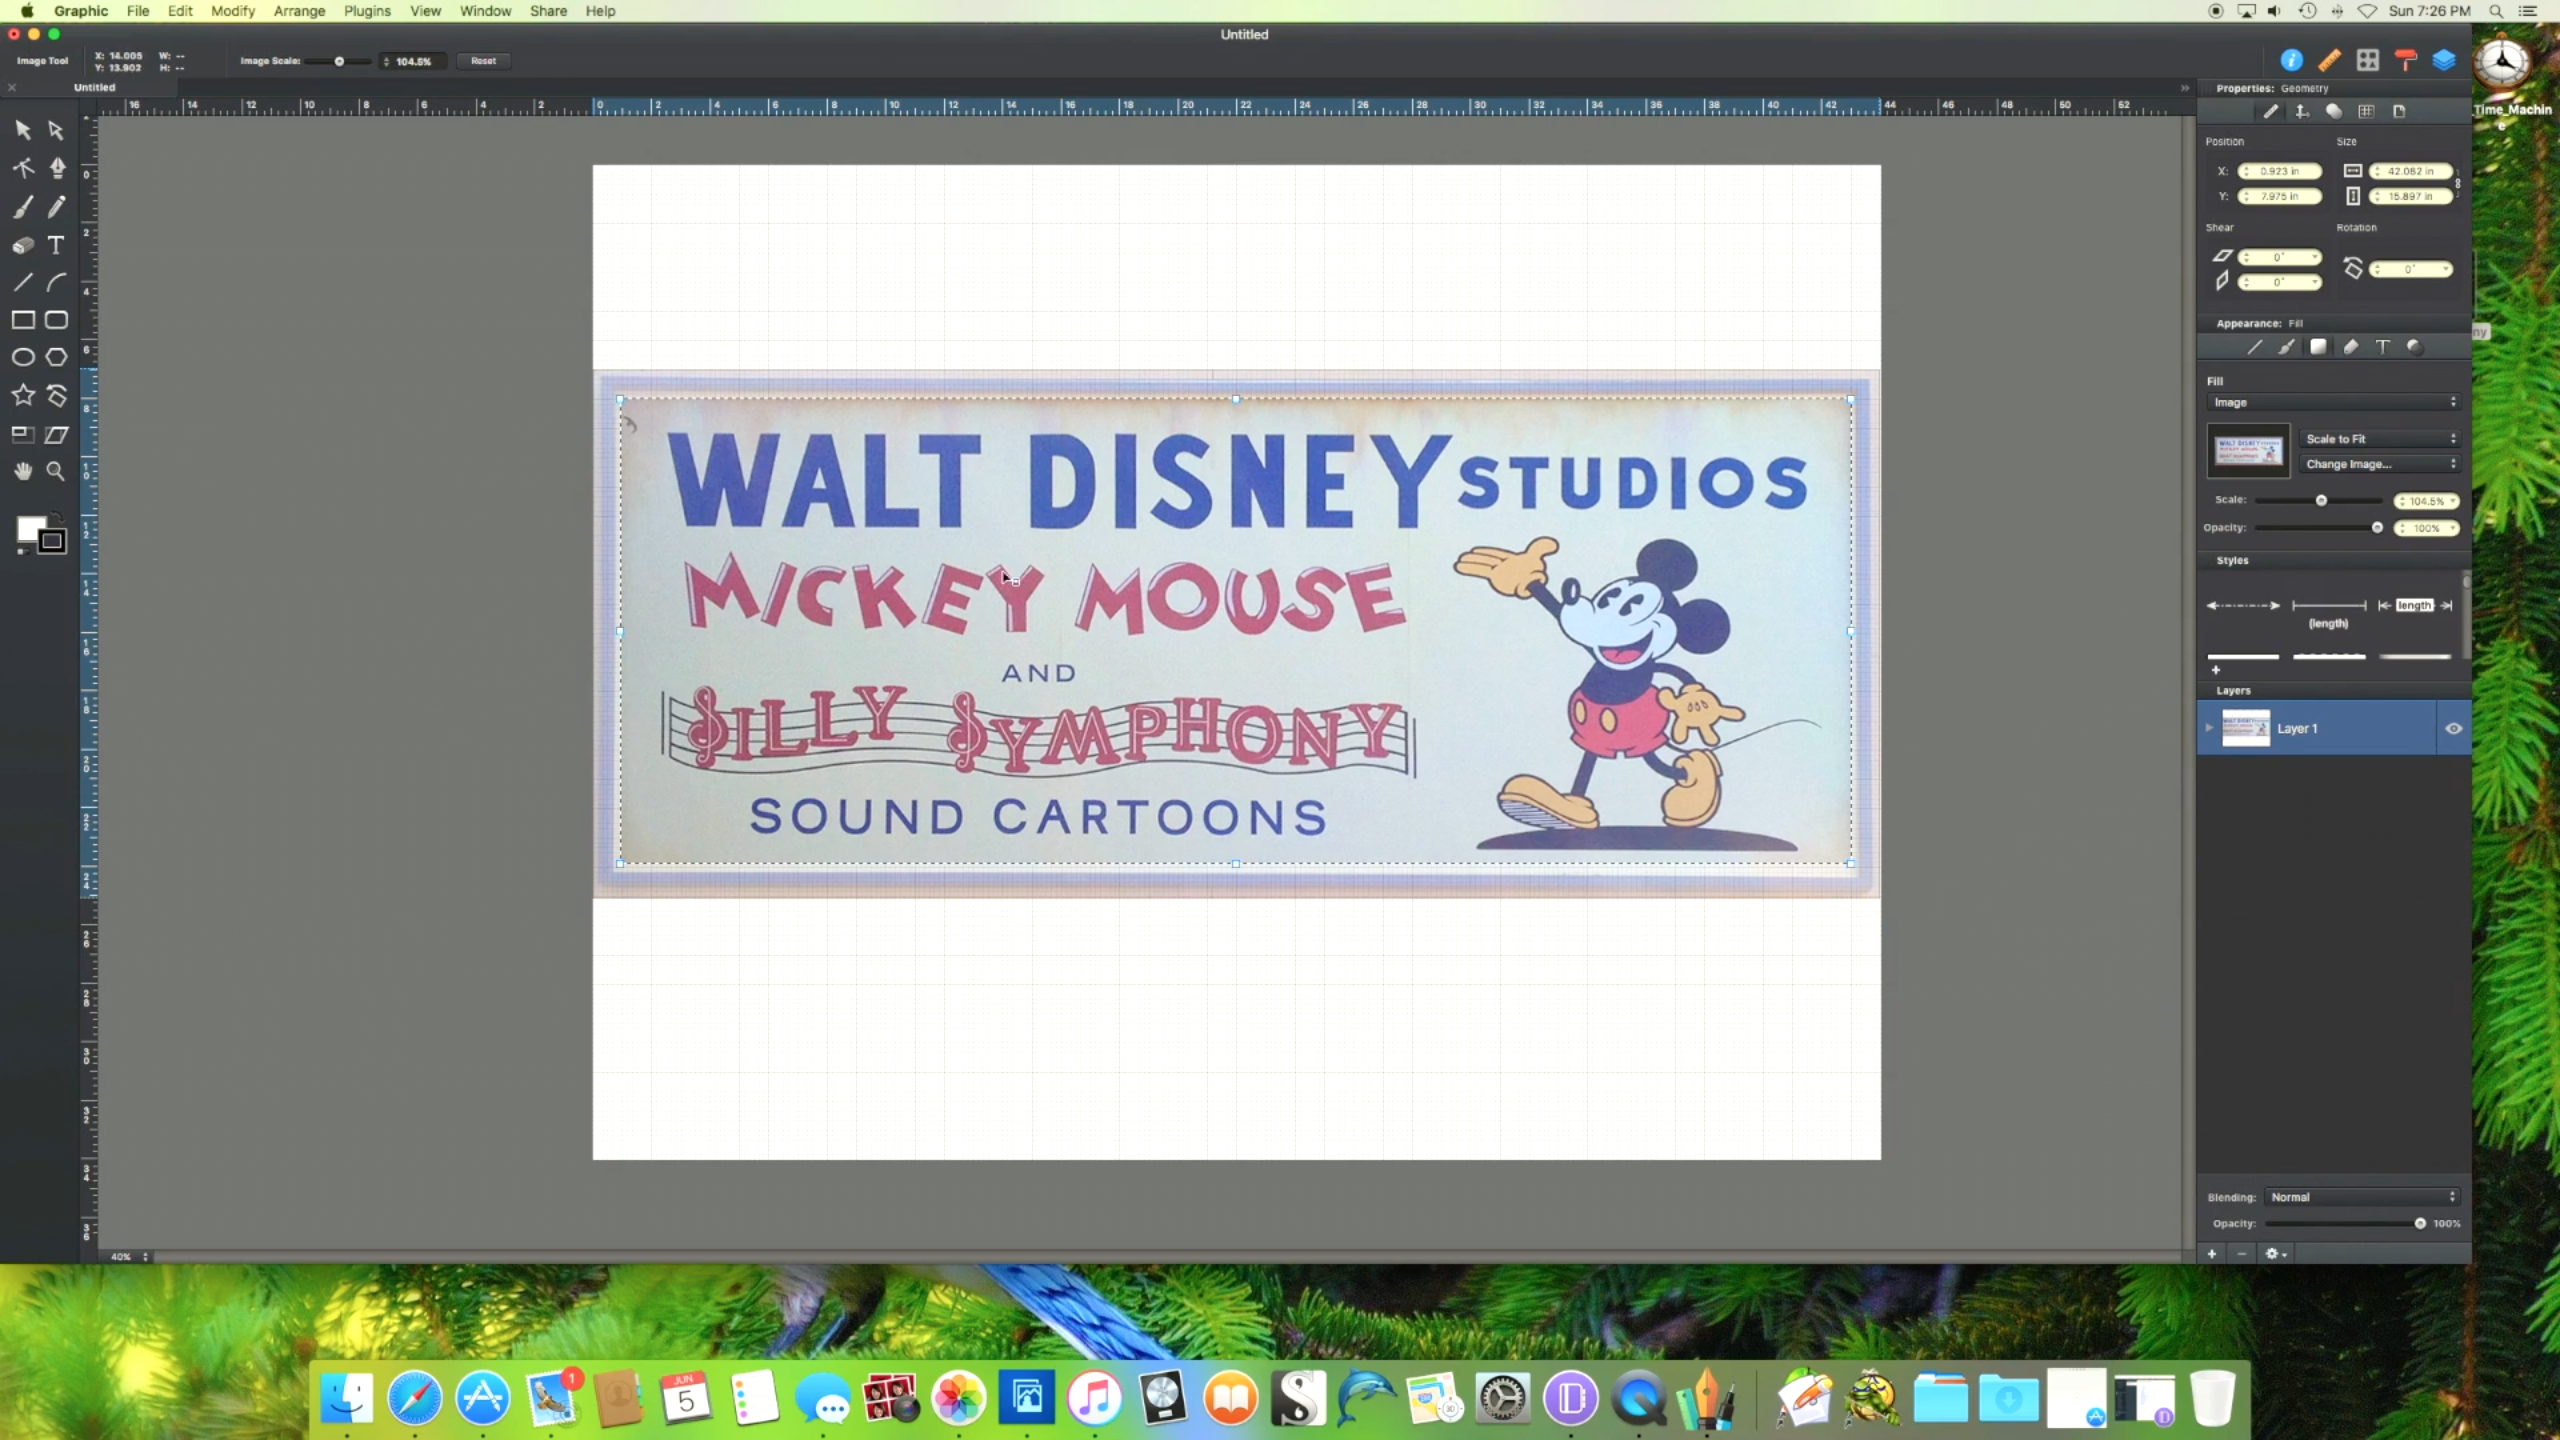
Task: Open the Fill type Image dropdown
Action: coord(2332,402)
